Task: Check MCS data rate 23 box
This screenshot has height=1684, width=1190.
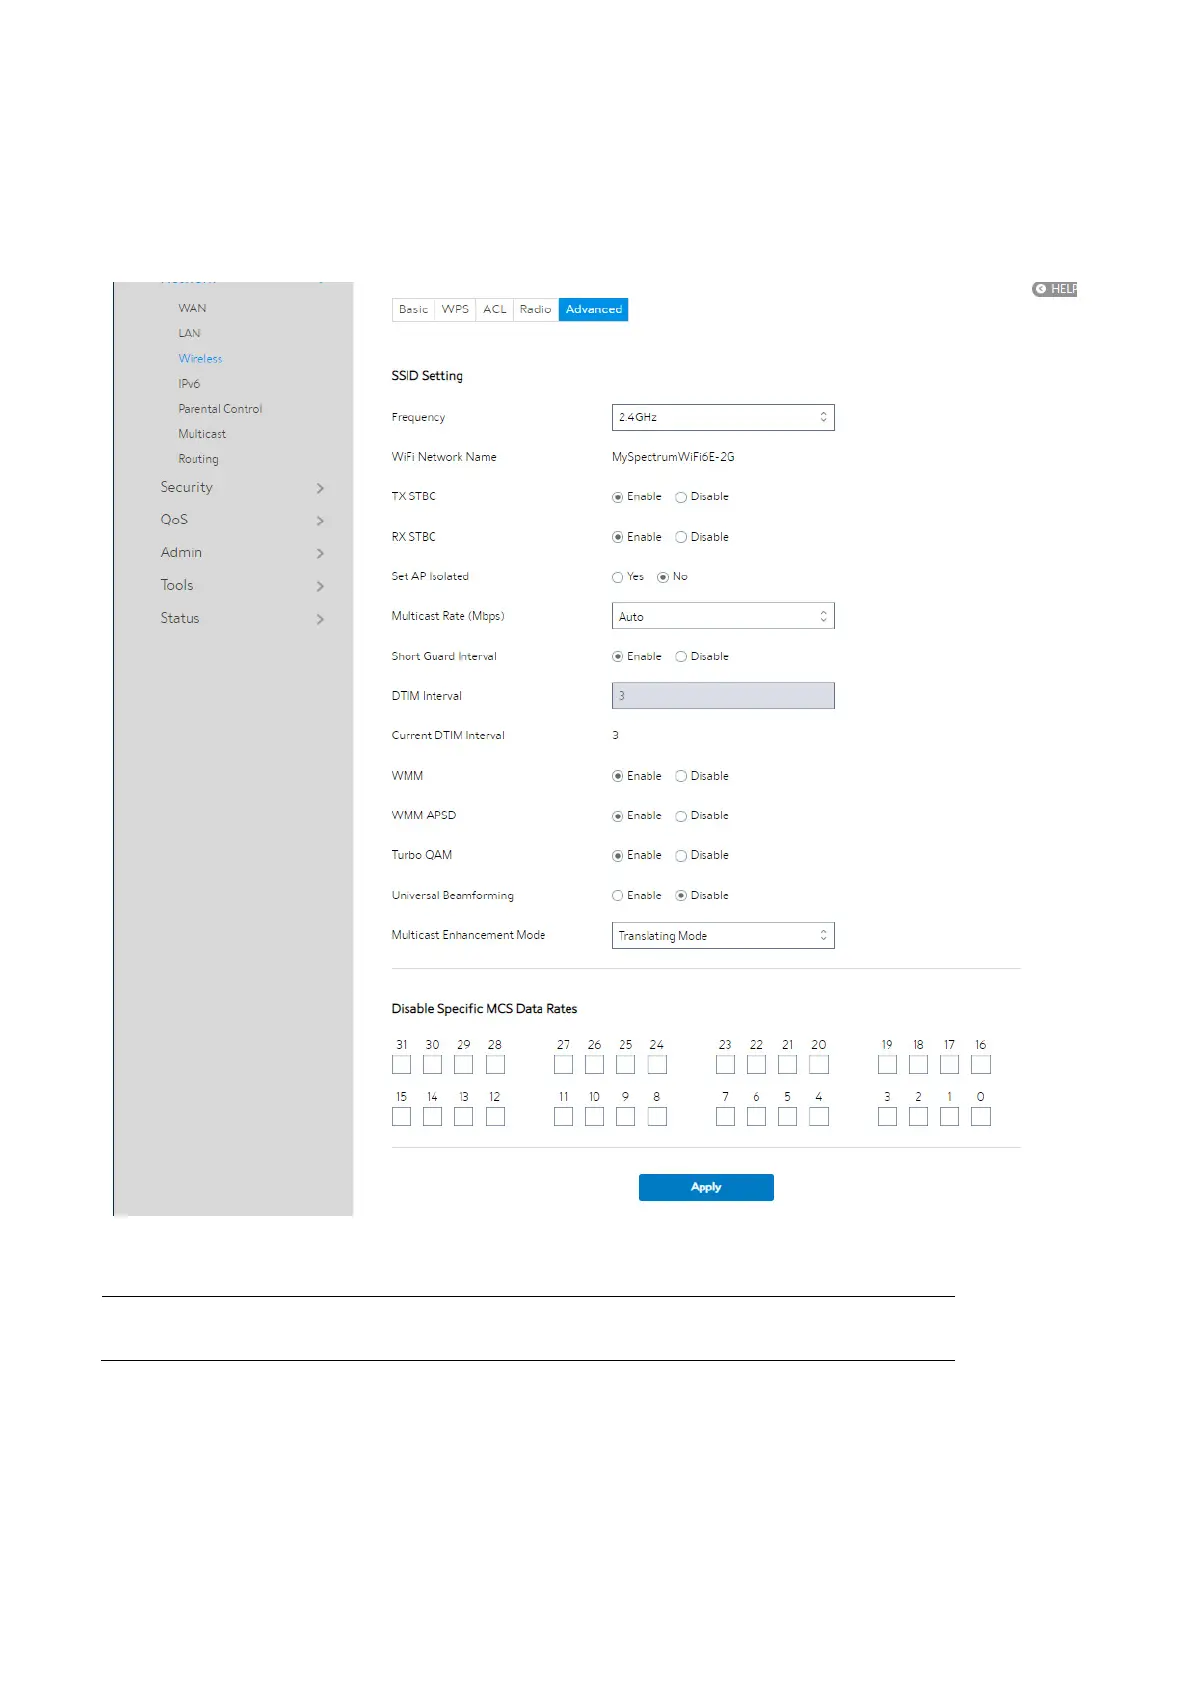Action: click(725, 1065)
